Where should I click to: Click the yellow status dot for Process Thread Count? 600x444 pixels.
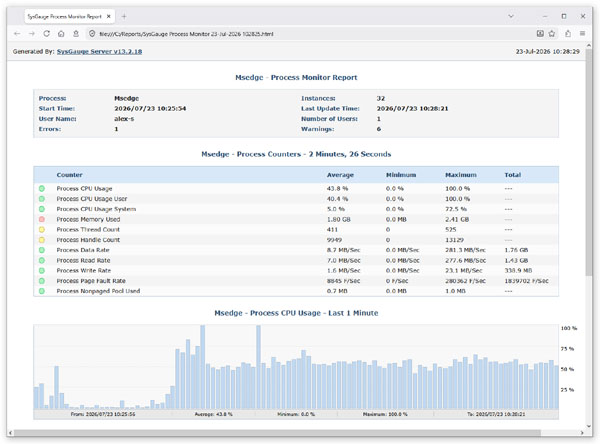42,230
